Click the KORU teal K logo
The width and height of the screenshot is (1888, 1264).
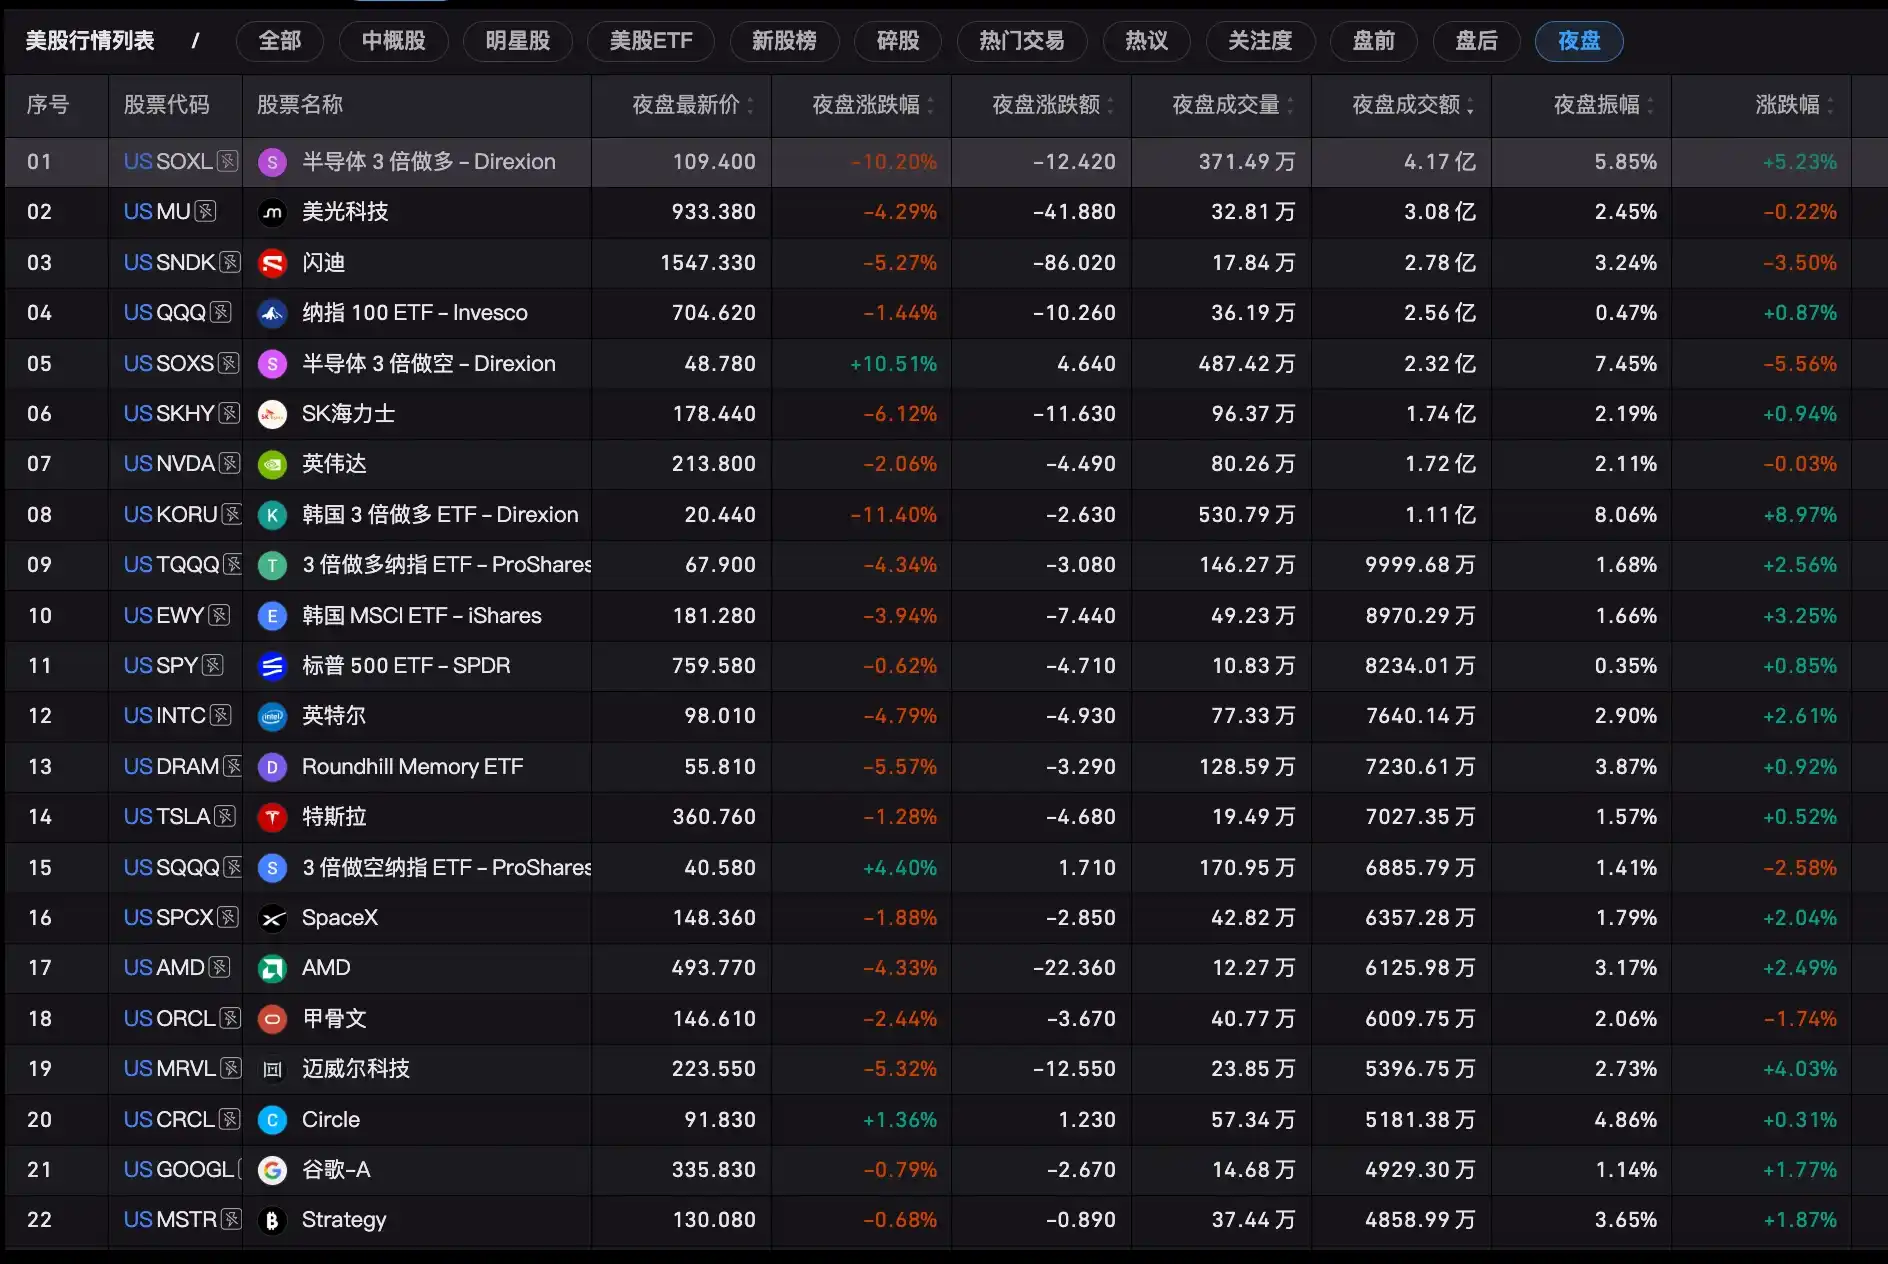pyautogui.click(x=272, y=515)
